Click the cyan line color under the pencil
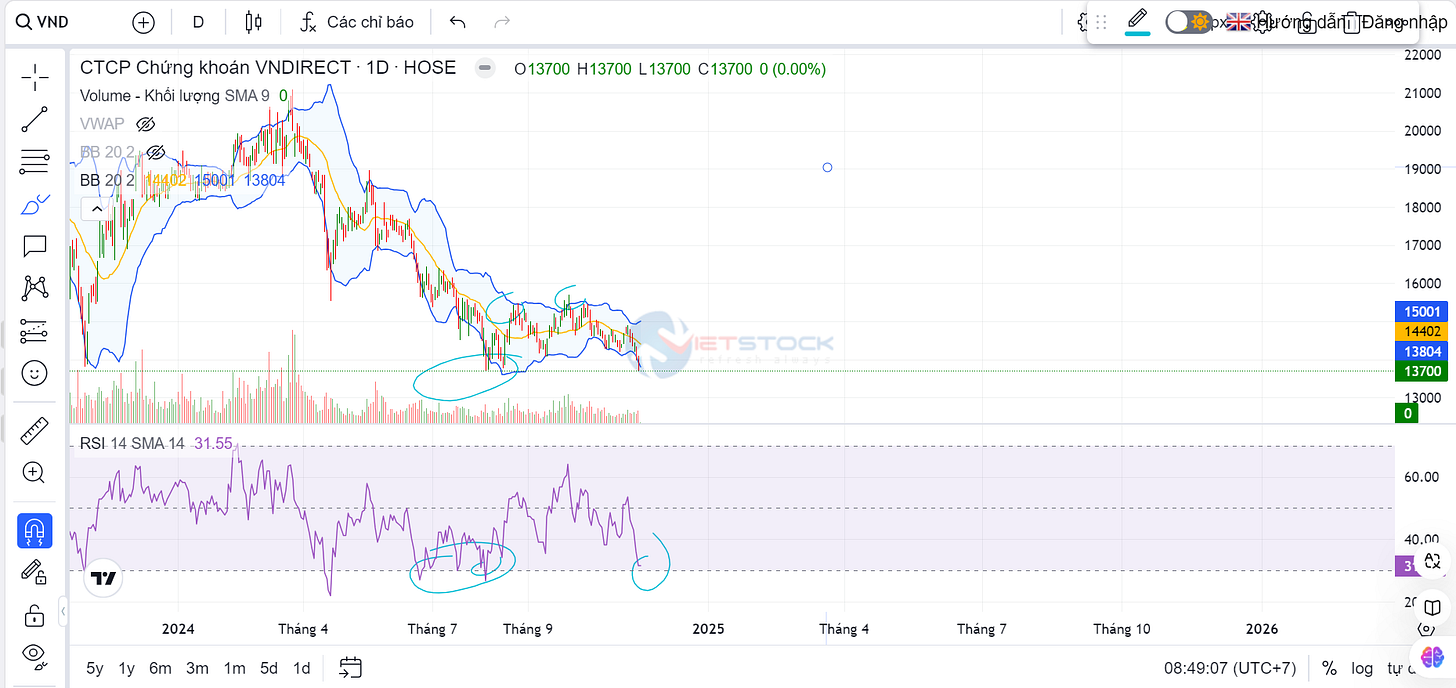 [x=1137, y=33]
